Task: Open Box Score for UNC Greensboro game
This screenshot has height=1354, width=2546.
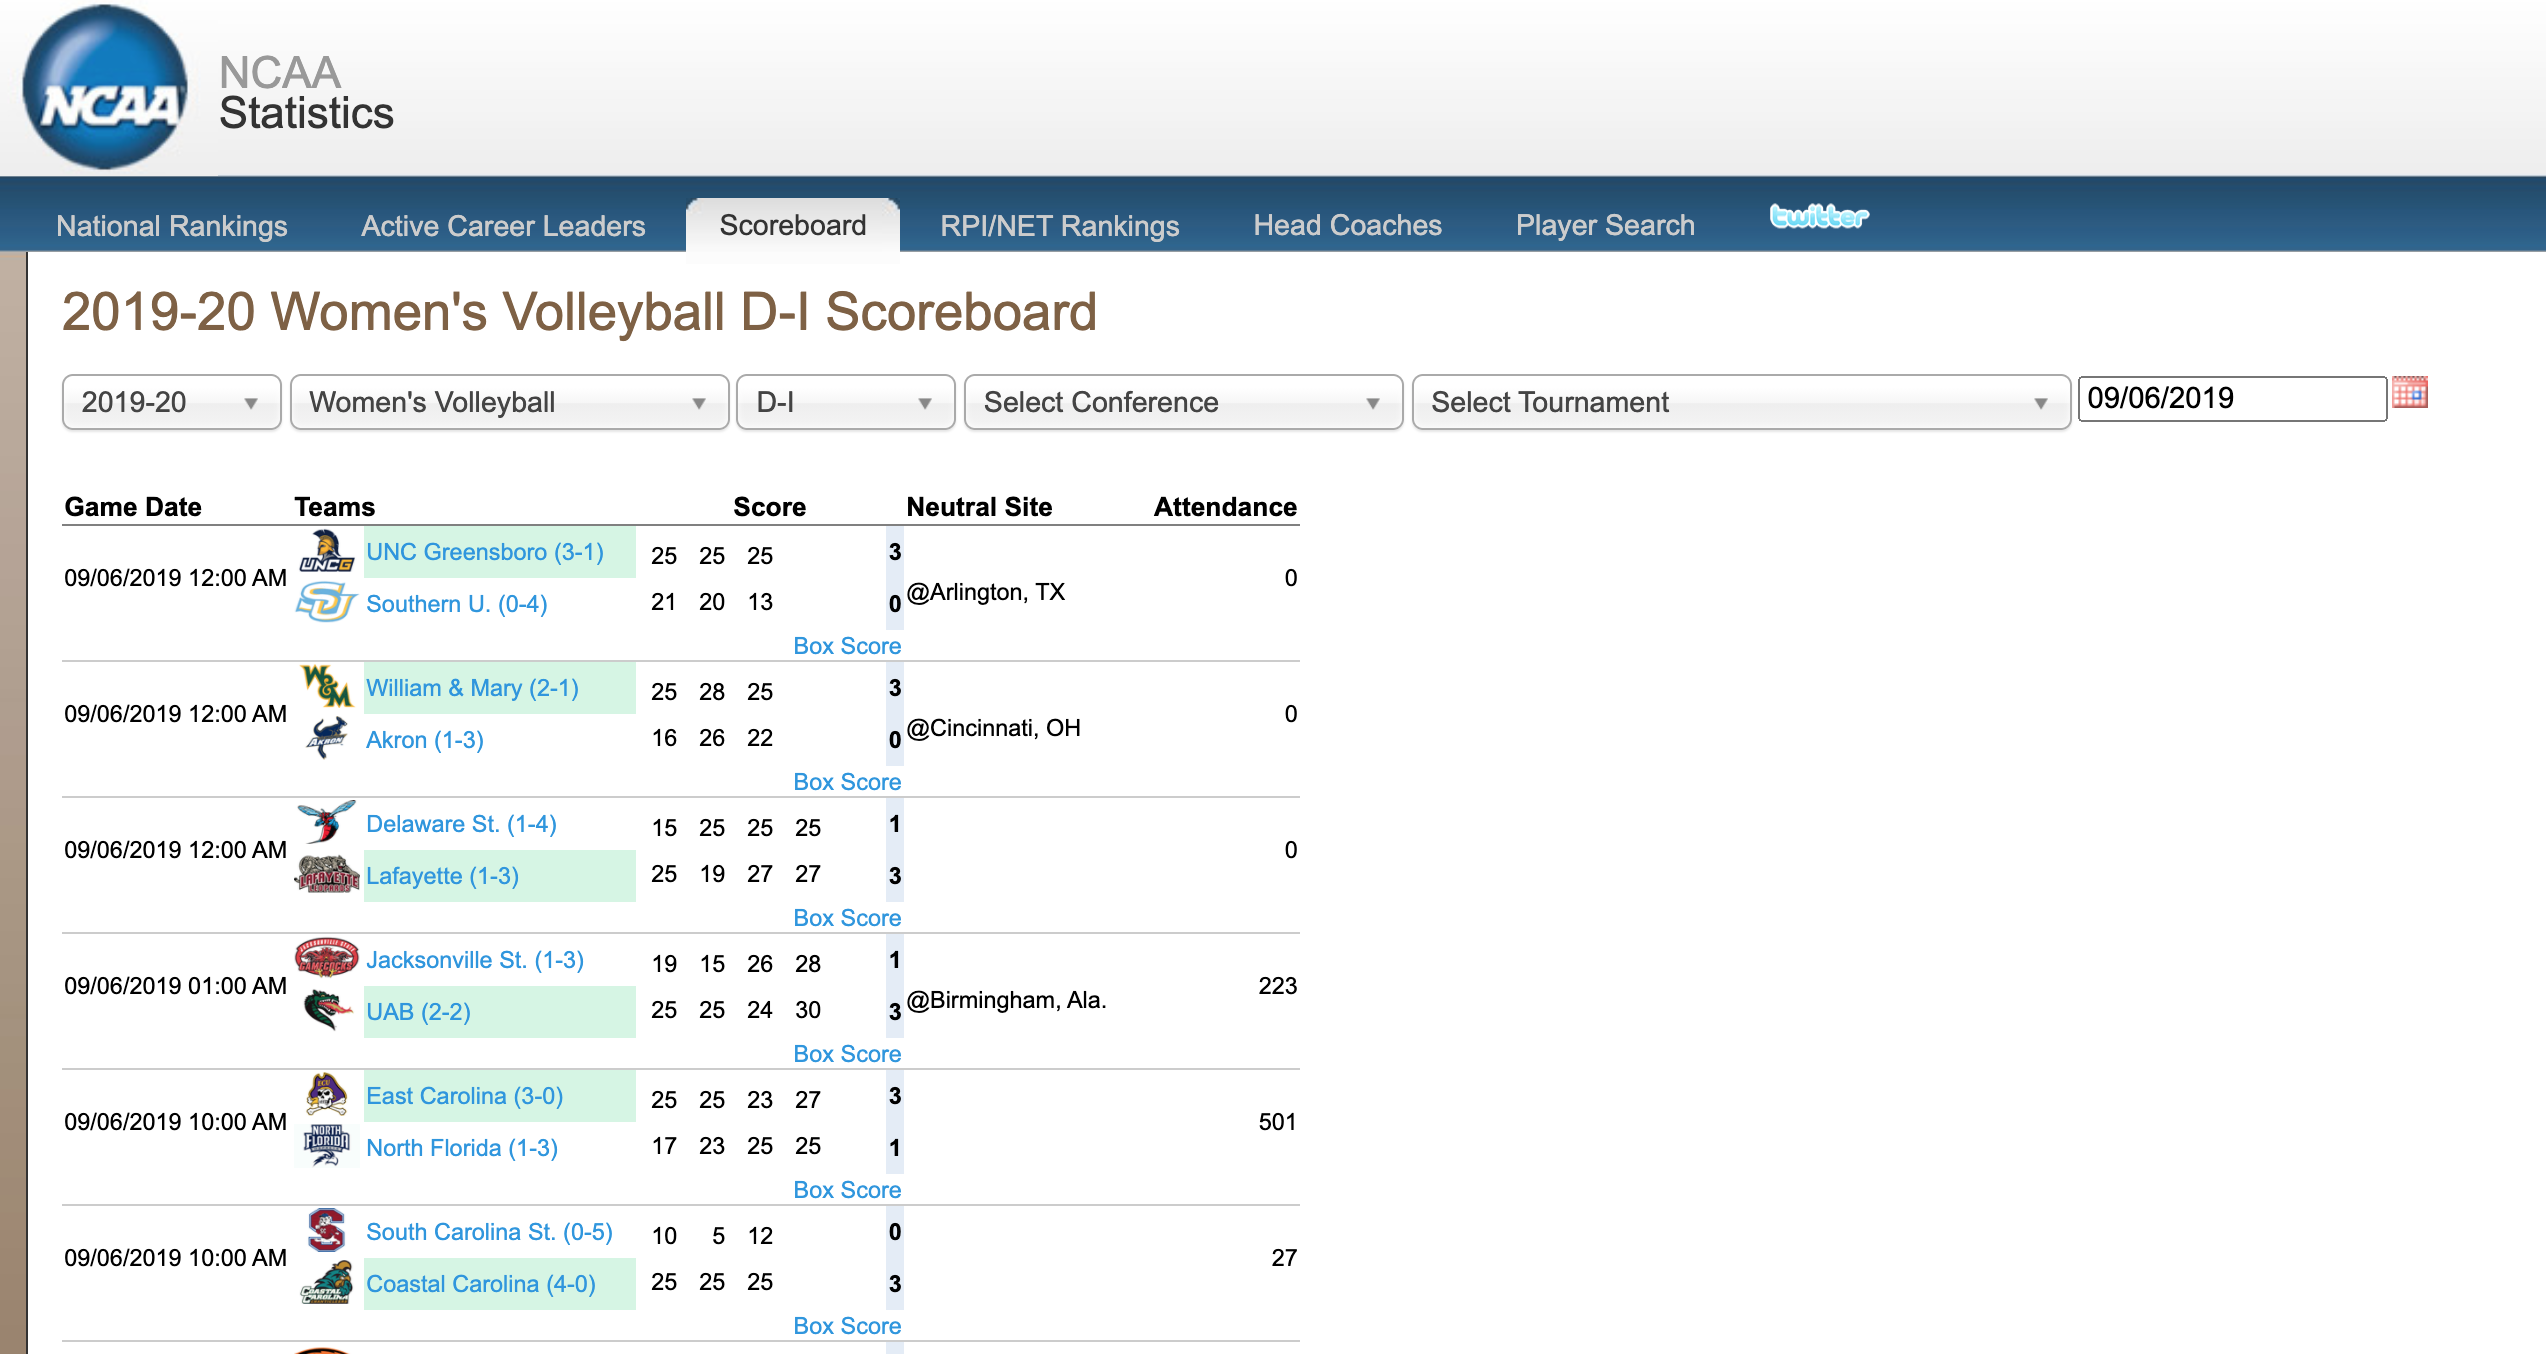Action: (846, 646)
